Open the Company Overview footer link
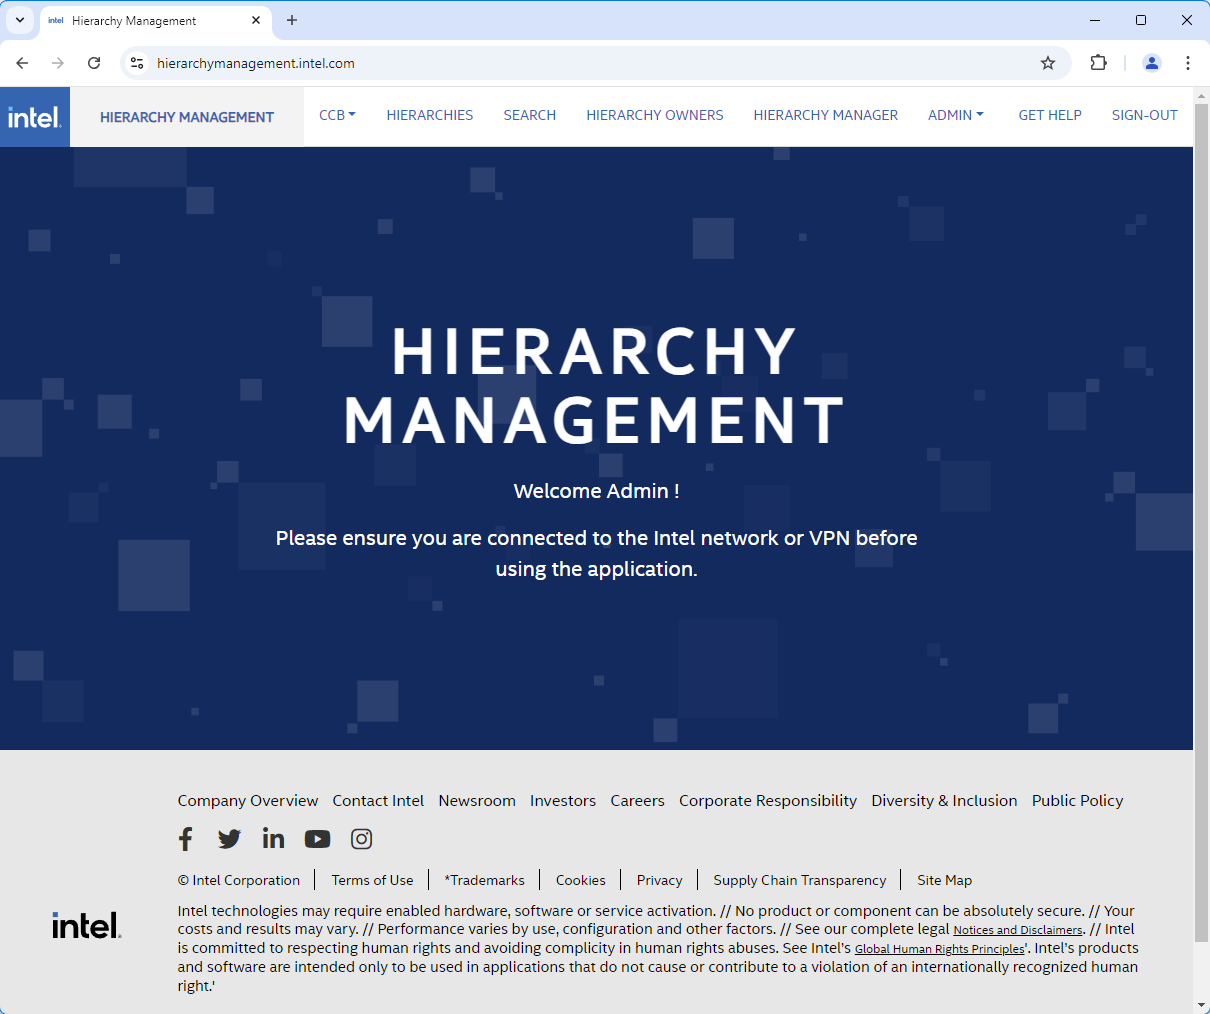 (248, 800)
